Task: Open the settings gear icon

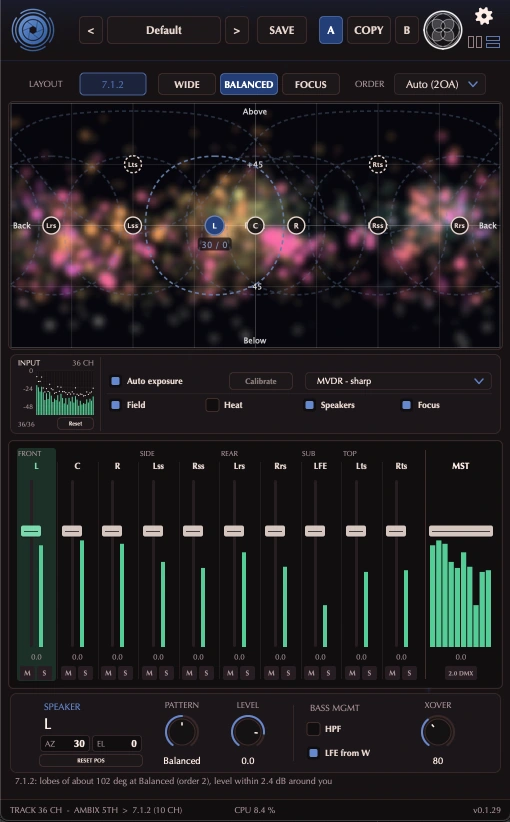Action: click(483, 16)
